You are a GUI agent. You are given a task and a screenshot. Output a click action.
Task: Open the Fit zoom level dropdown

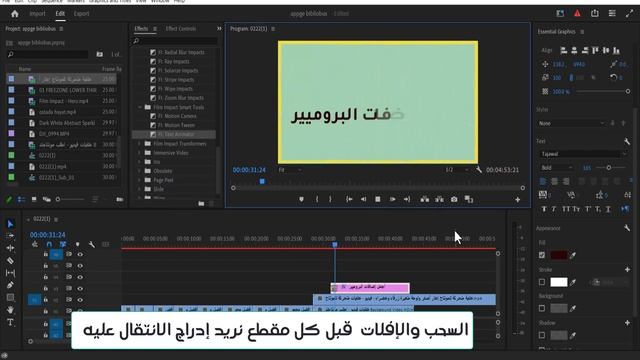(290, 170)
